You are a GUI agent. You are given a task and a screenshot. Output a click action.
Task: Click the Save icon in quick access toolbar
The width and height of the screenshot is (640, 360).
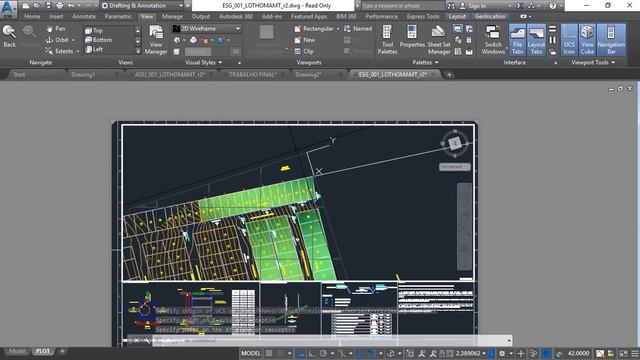click(x=48, y=6)
